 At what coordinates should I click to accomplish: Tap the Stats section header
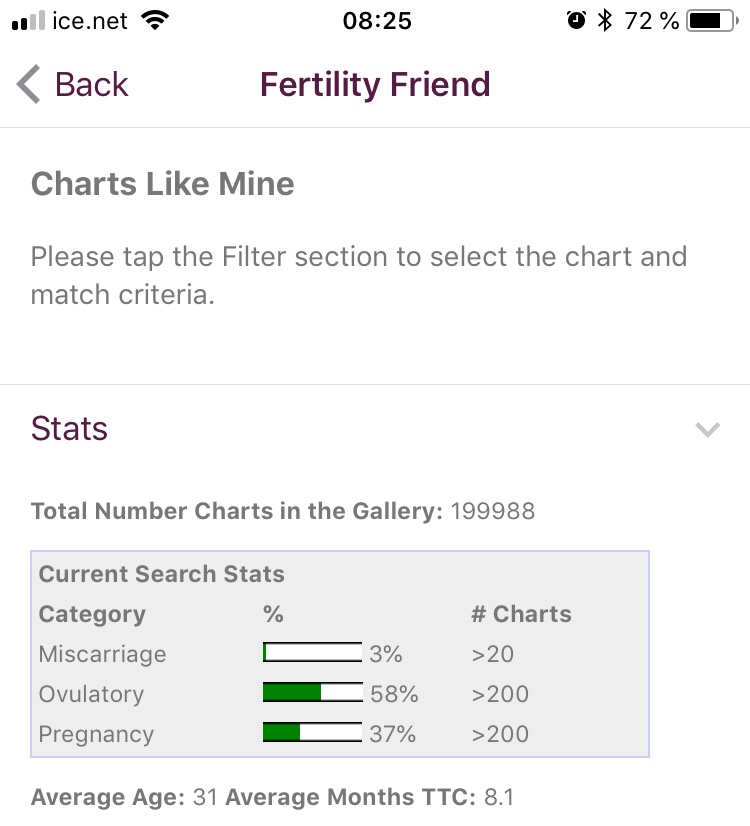click(x=70, y=428)
